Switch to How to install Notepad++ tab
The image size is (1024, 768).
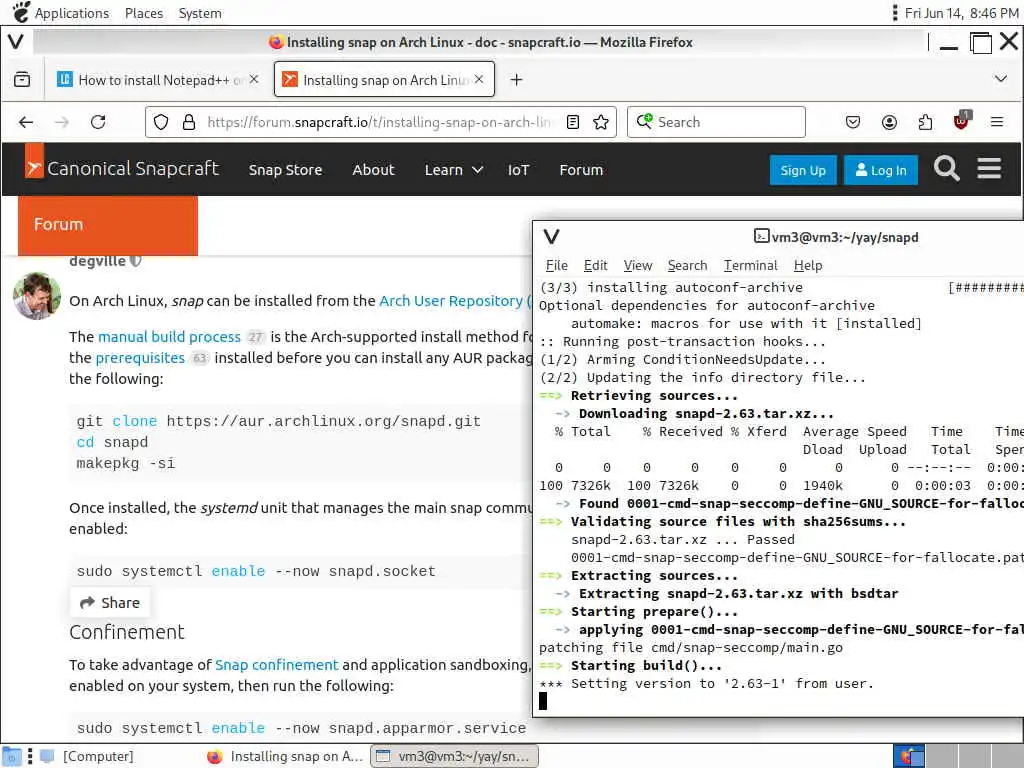click(157, 80)
